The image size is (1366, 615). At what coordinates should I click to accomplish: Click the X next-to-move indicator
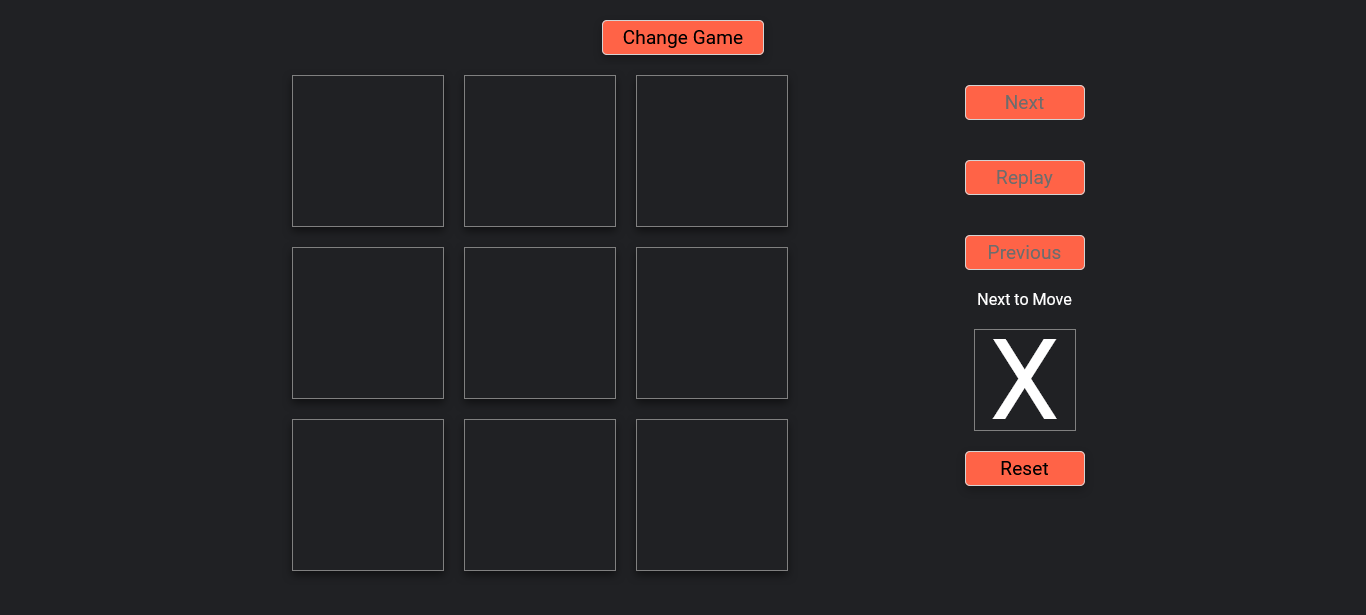coord(1024,380)
